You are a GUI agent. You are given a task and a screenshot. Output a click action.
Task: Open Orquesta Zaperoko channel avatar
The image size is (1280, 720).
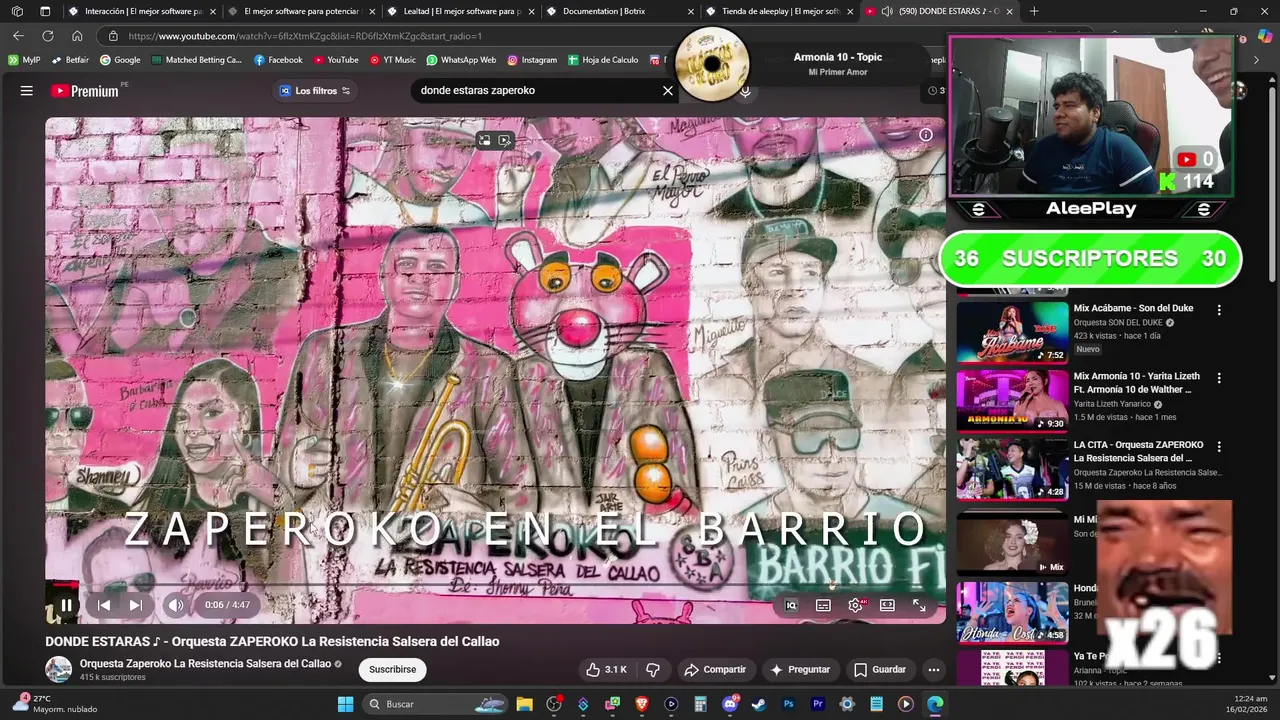click(59, 669)
